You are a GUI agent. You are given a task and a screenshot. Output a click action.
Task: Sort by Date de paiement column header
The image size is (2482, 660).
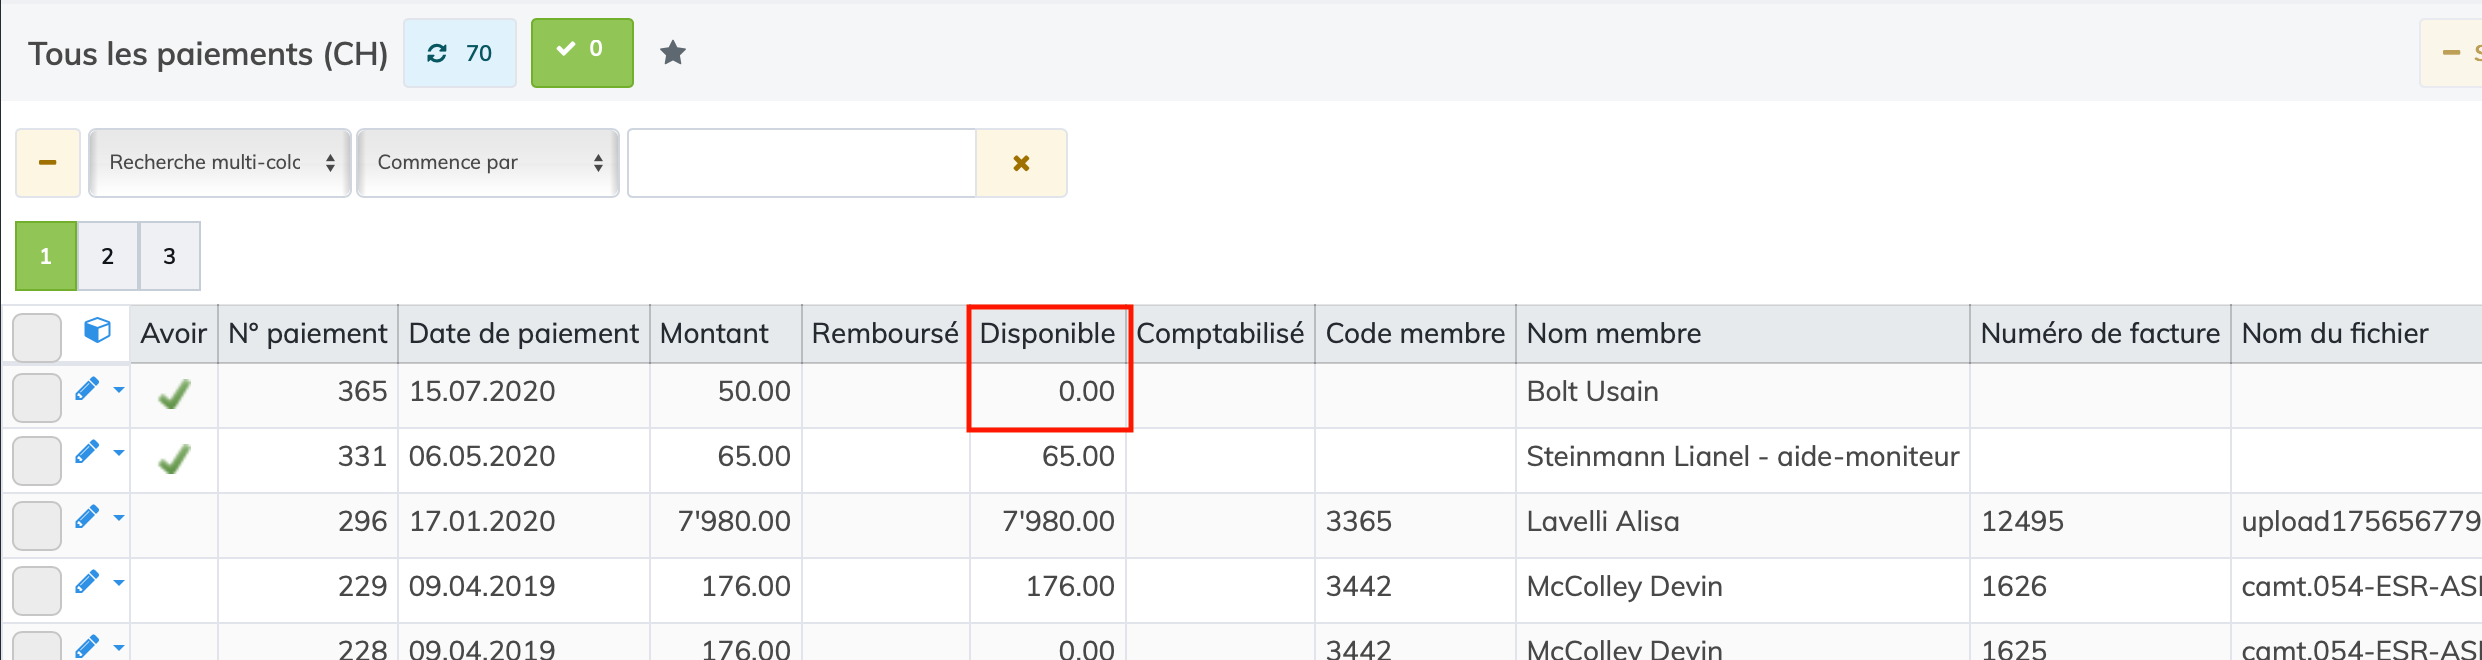click(523, 333)
